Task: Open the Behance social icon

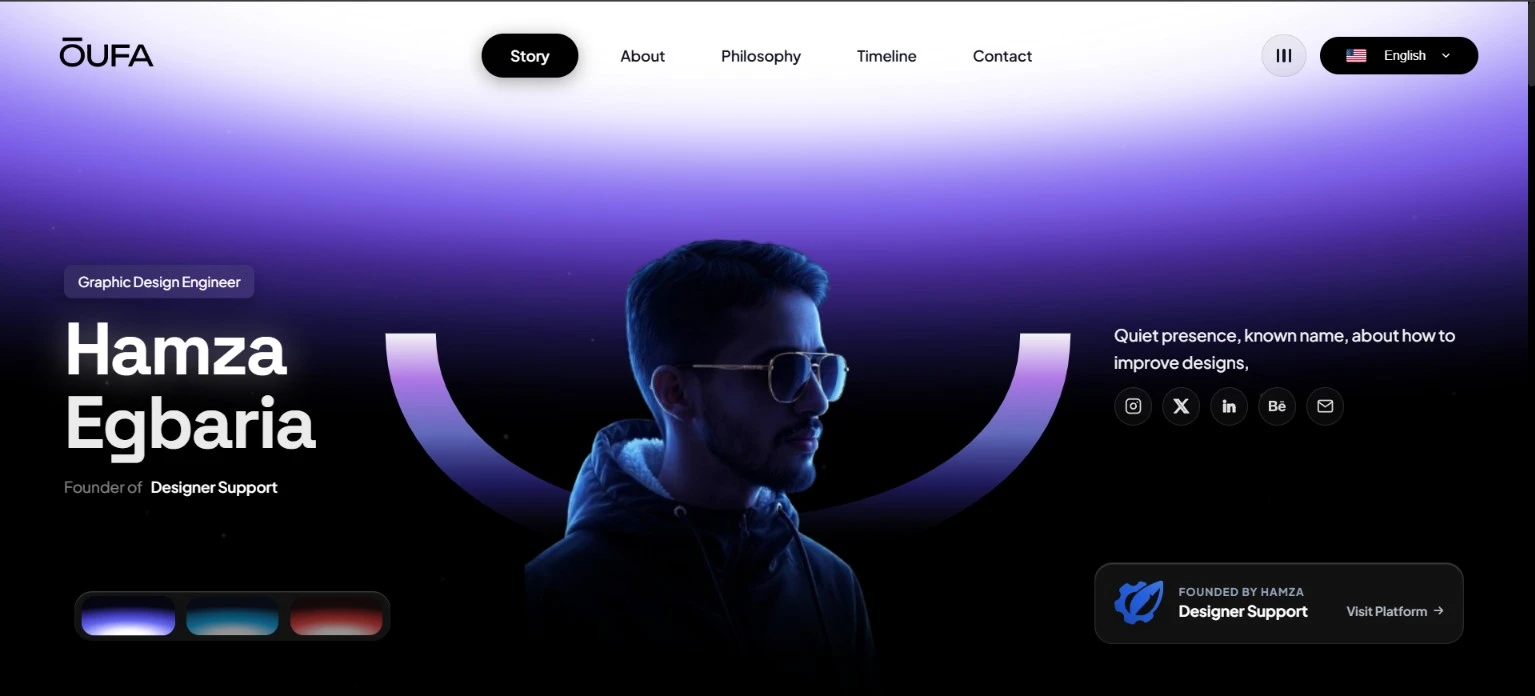Action: tap(1277, 406)
